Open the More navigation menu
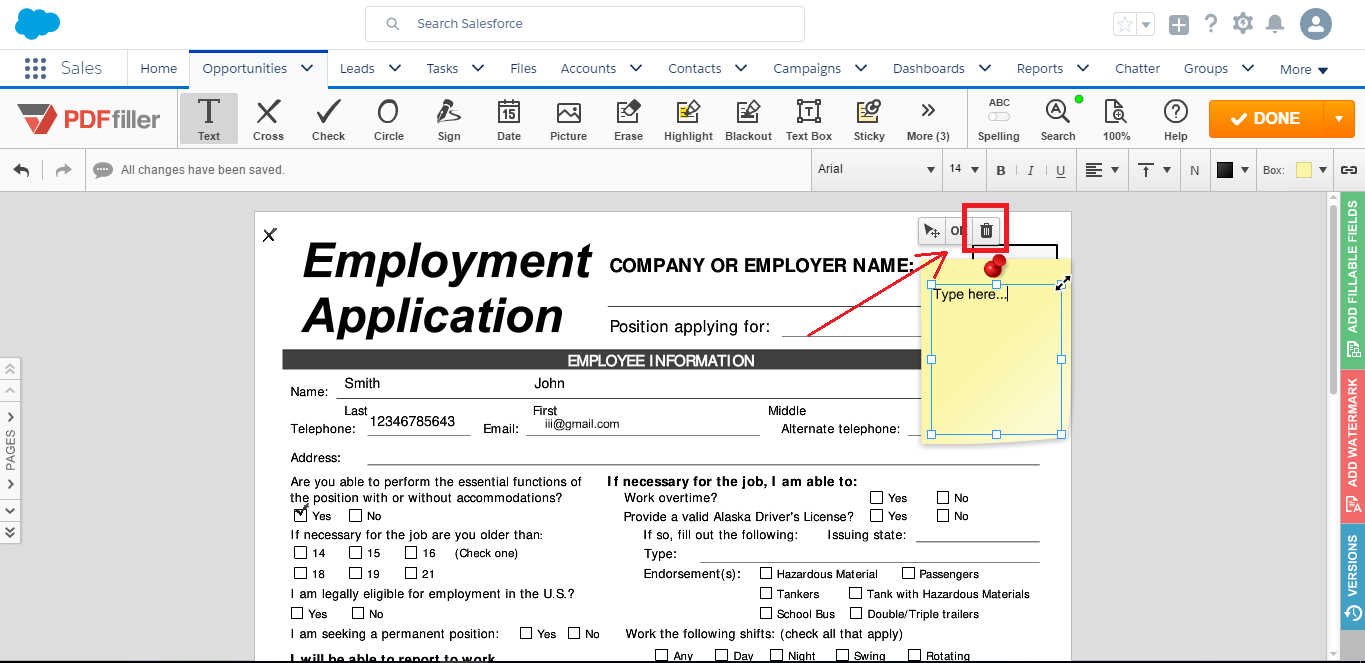This screenshot has height=663, width=1365. click(x=1304, y=69)
